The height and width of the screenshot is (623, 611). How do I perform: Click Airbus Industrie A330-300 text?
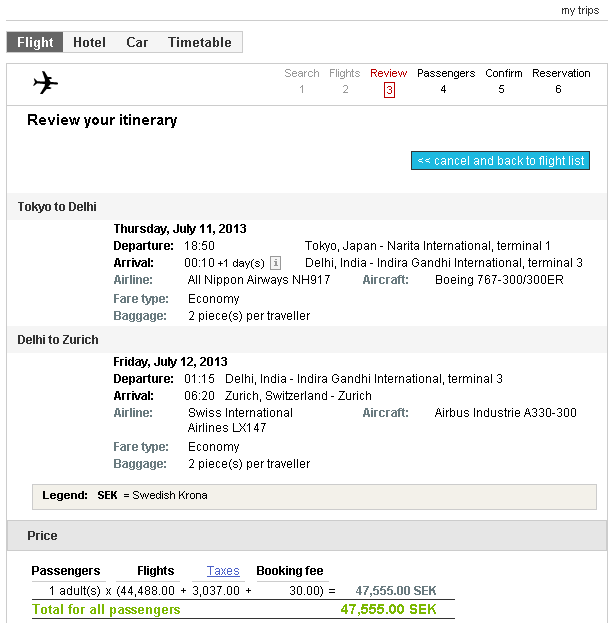click(x=505, y=413)
